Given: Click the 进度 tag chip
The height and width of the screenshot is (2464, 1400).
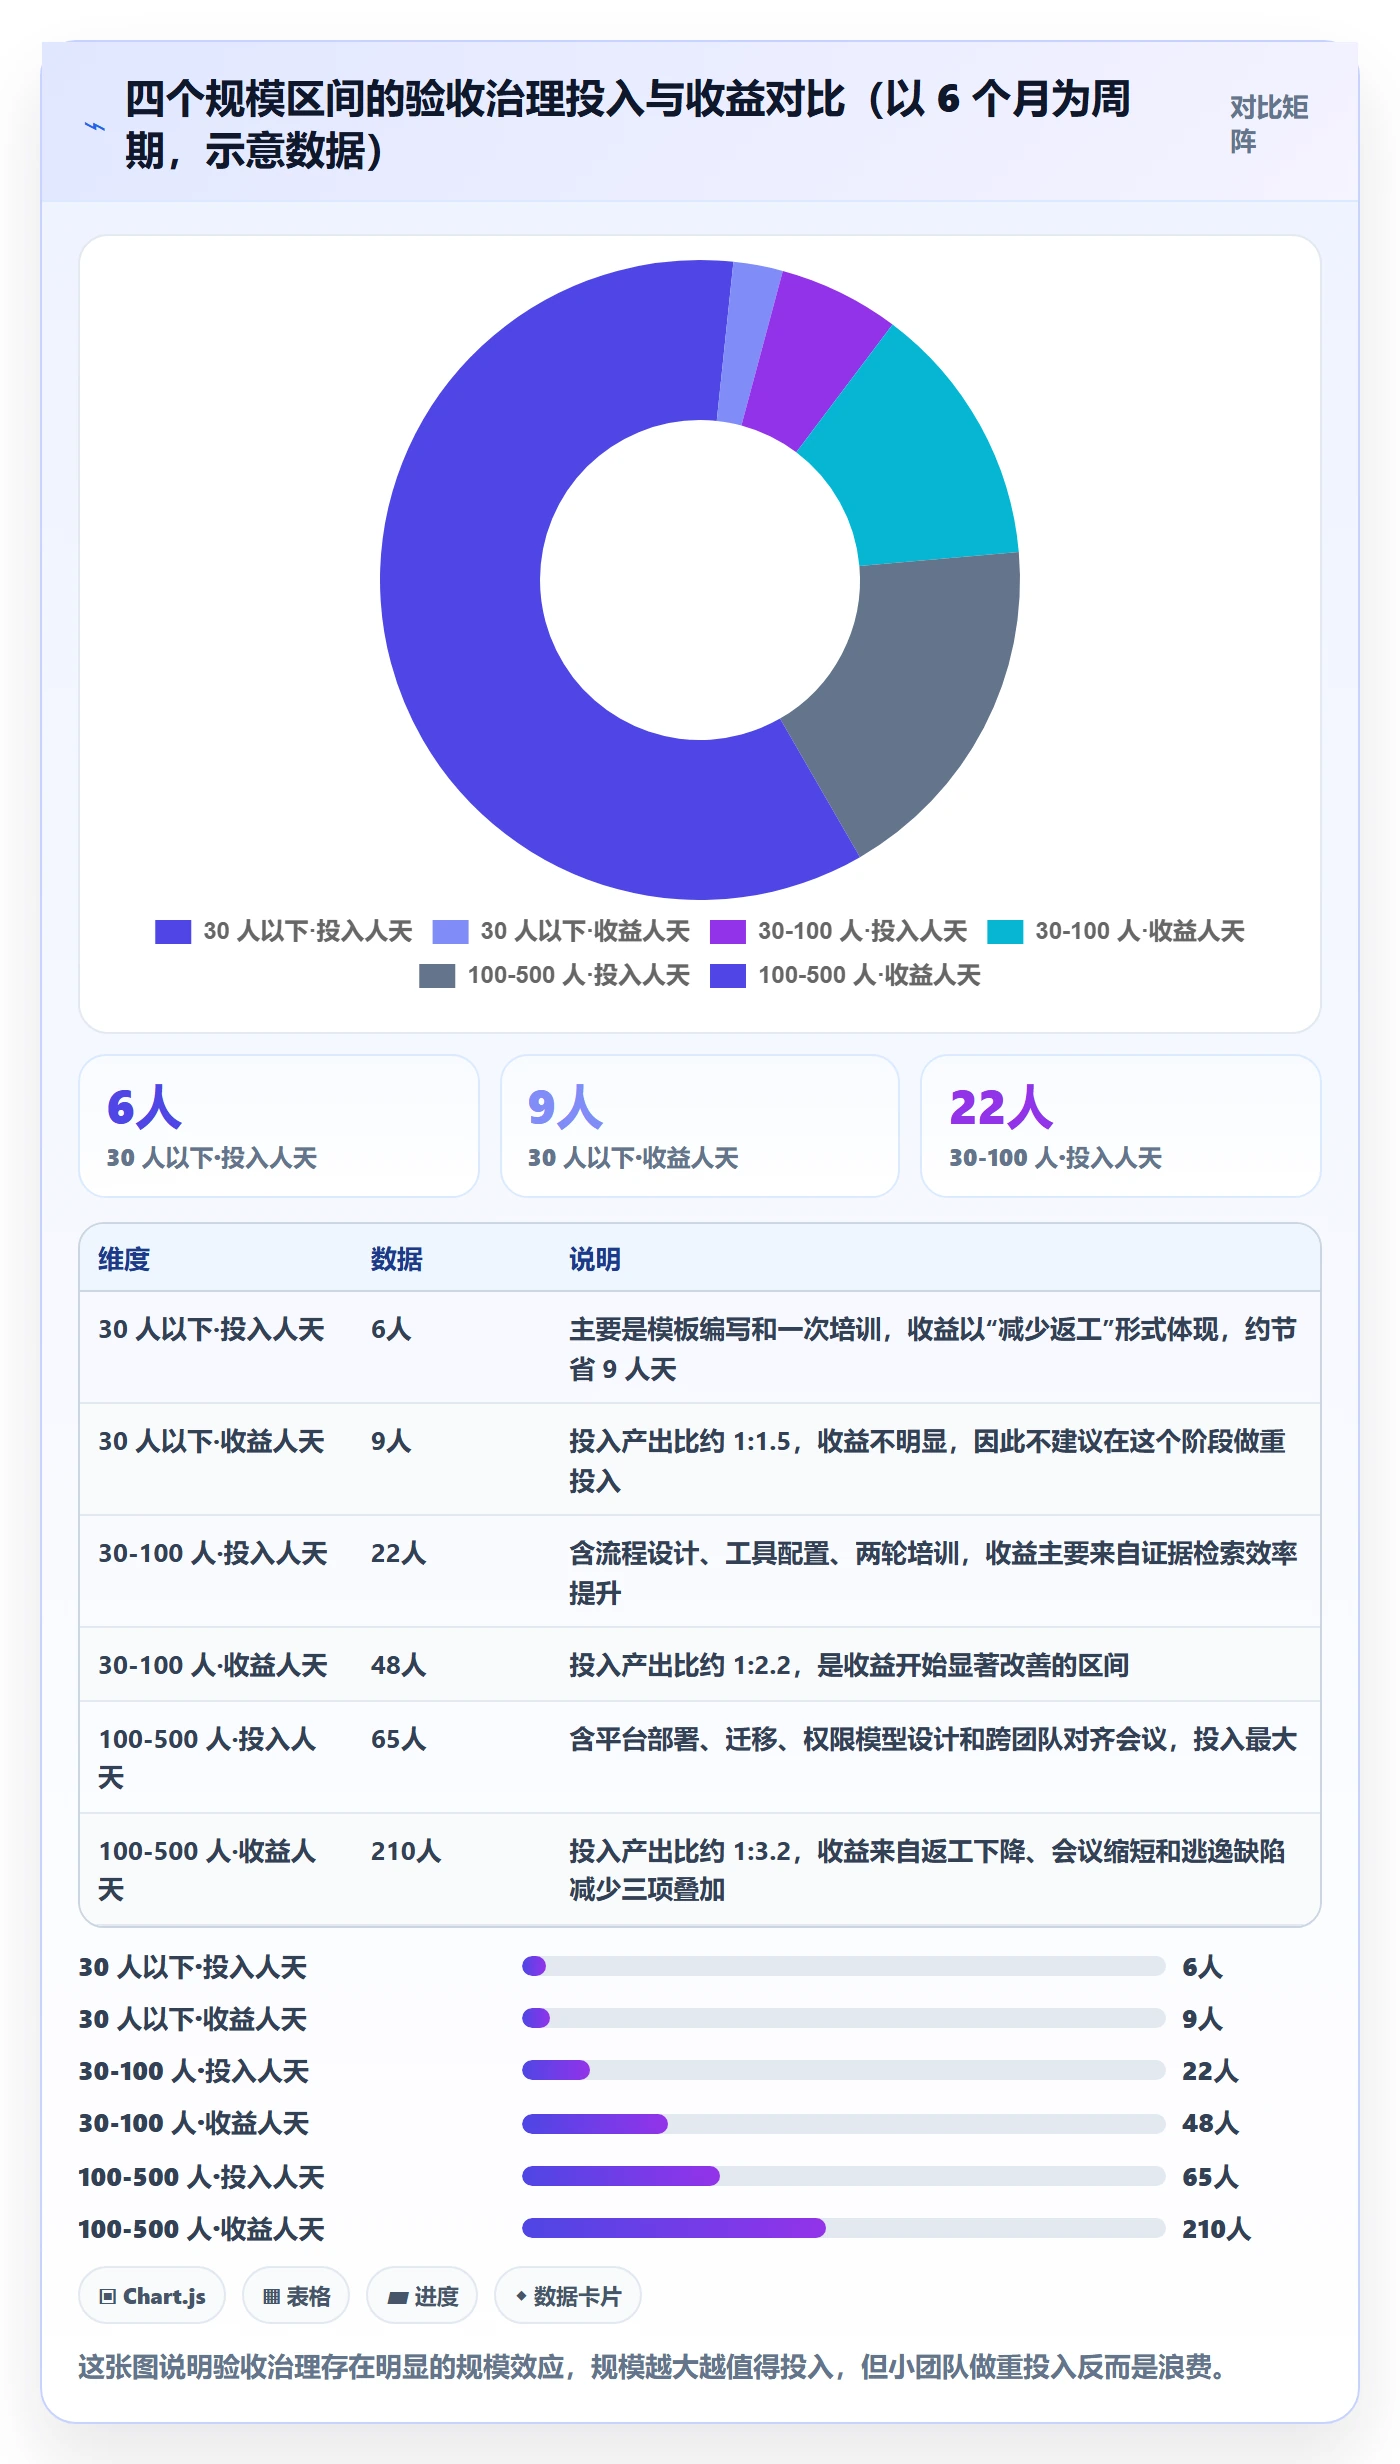Looking at the screenshot, I should pos(422,2296).
